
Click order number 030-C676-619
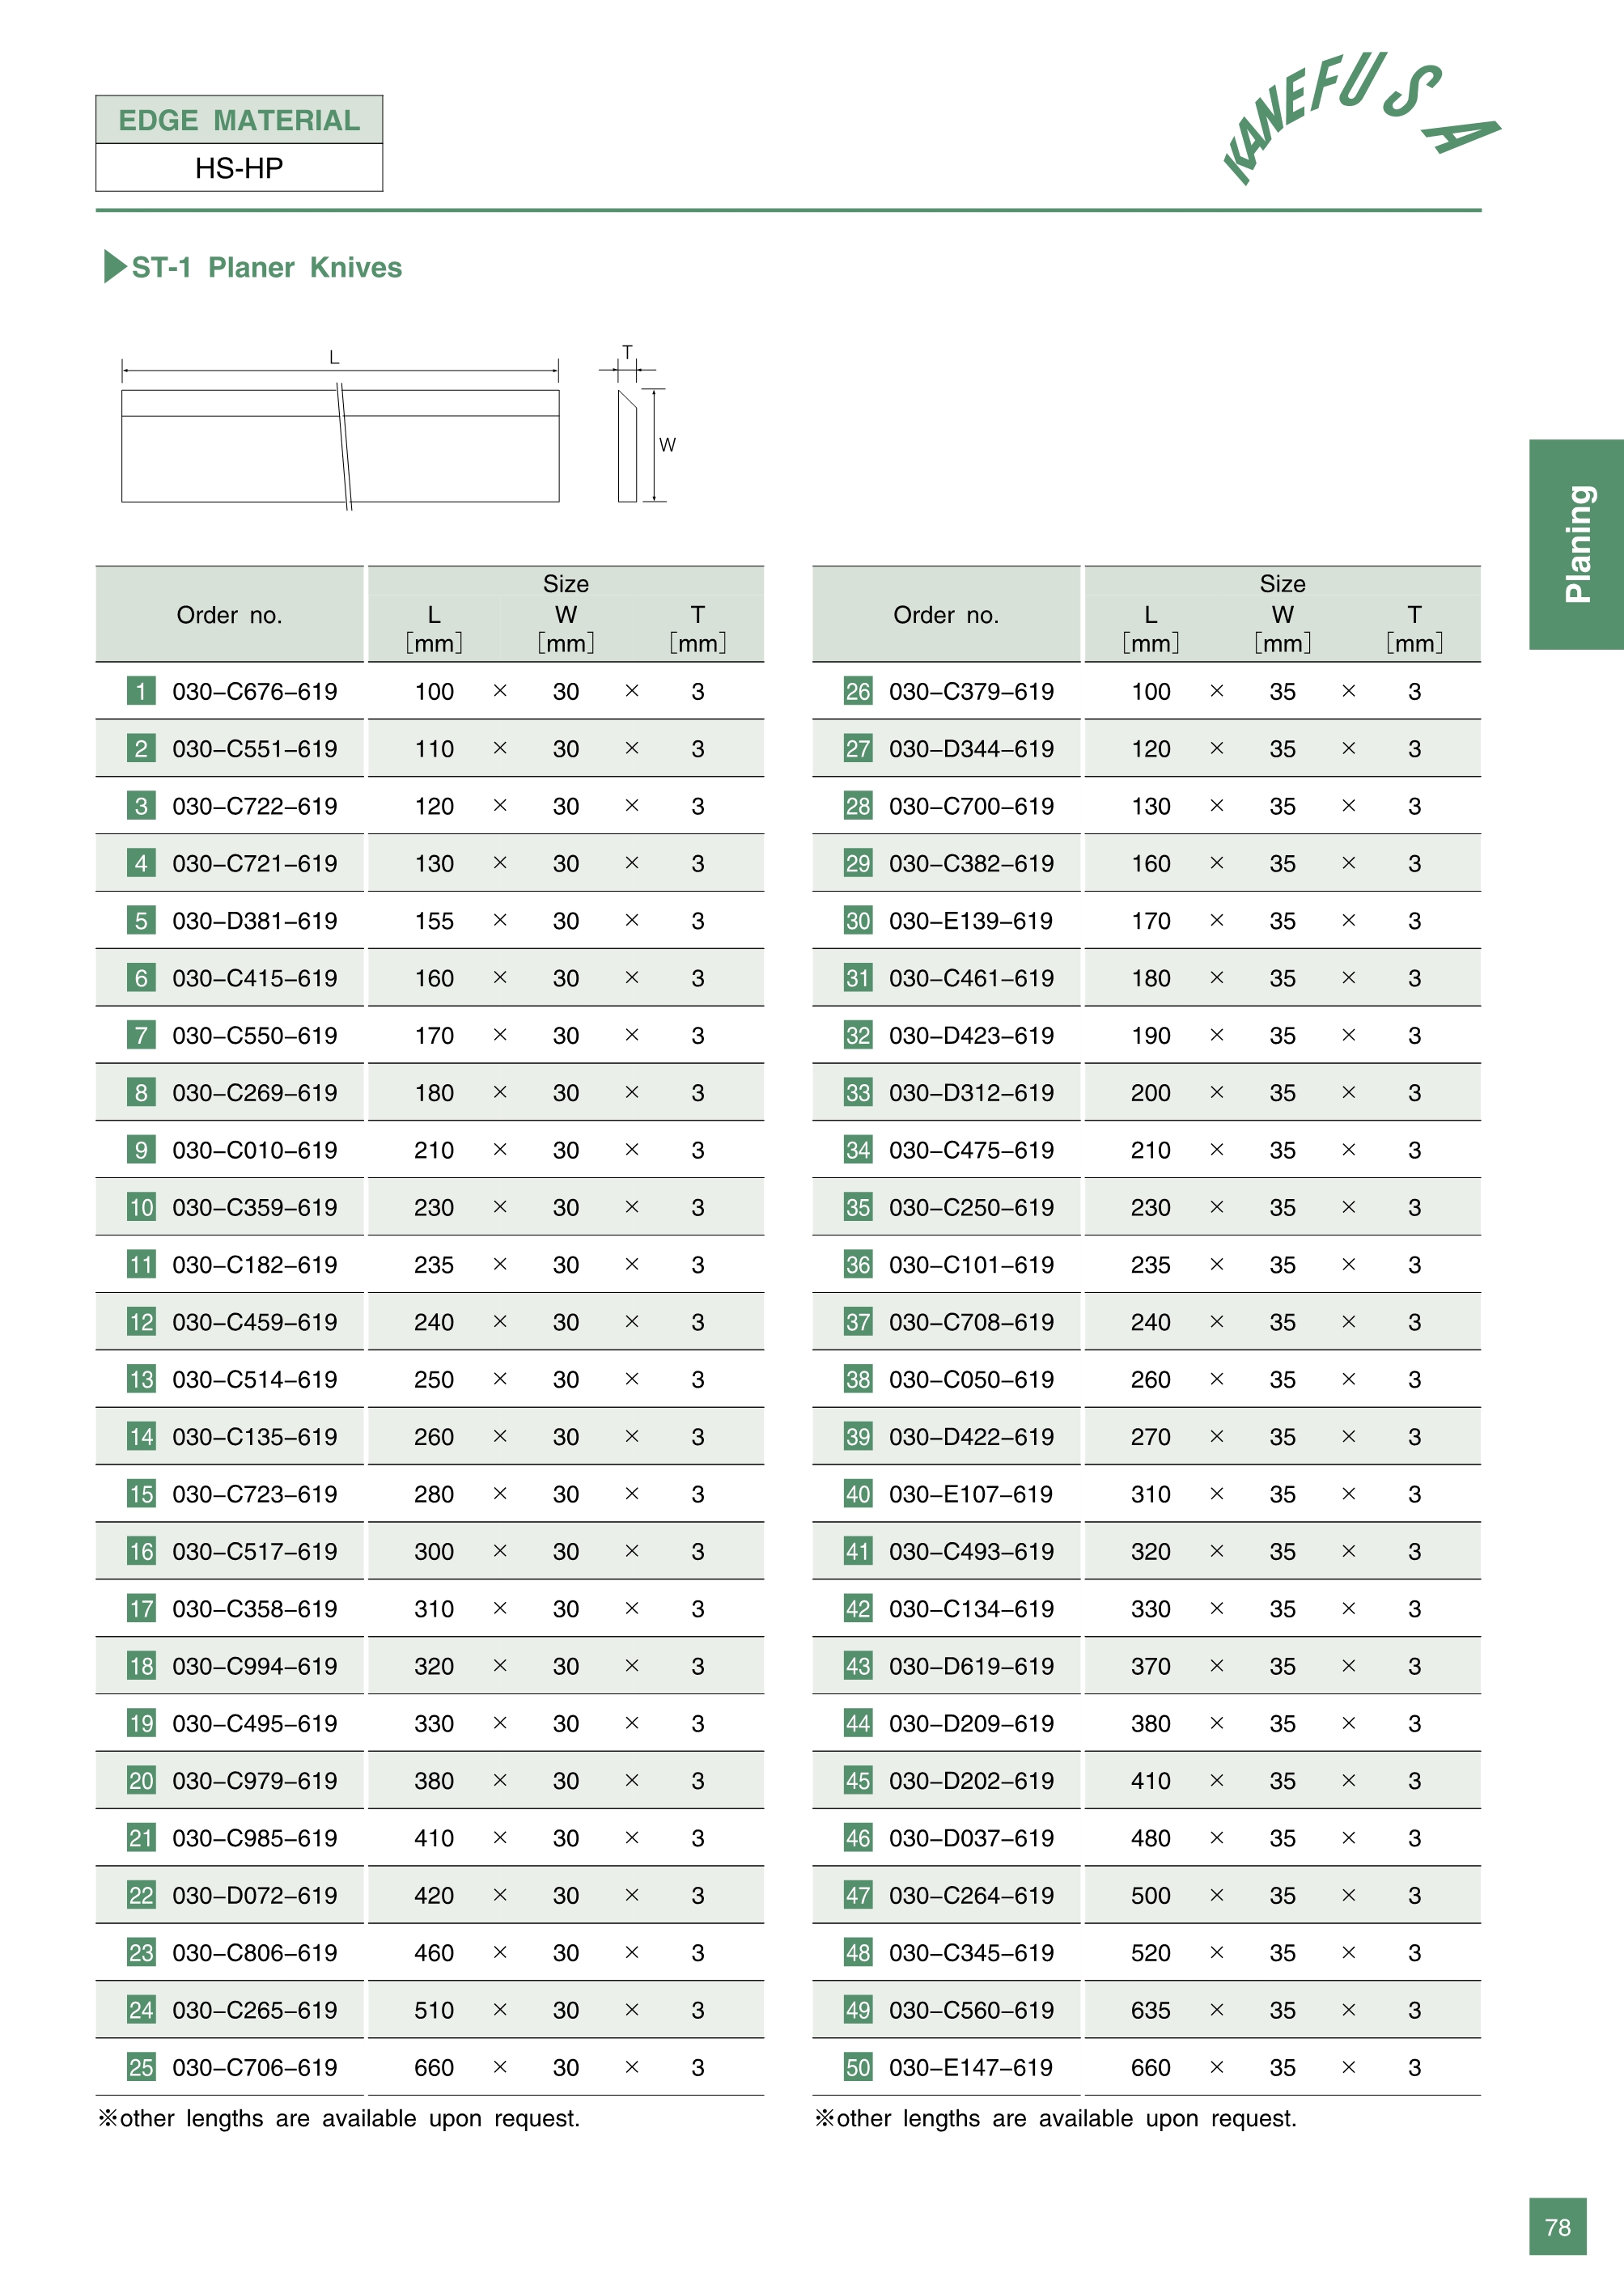254,691
